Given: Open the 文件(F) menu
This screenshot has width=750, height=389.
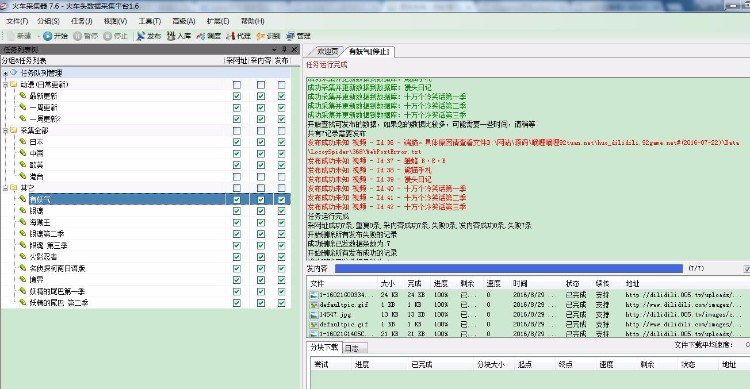Looking at the screenshot, I should pos(17,21).
